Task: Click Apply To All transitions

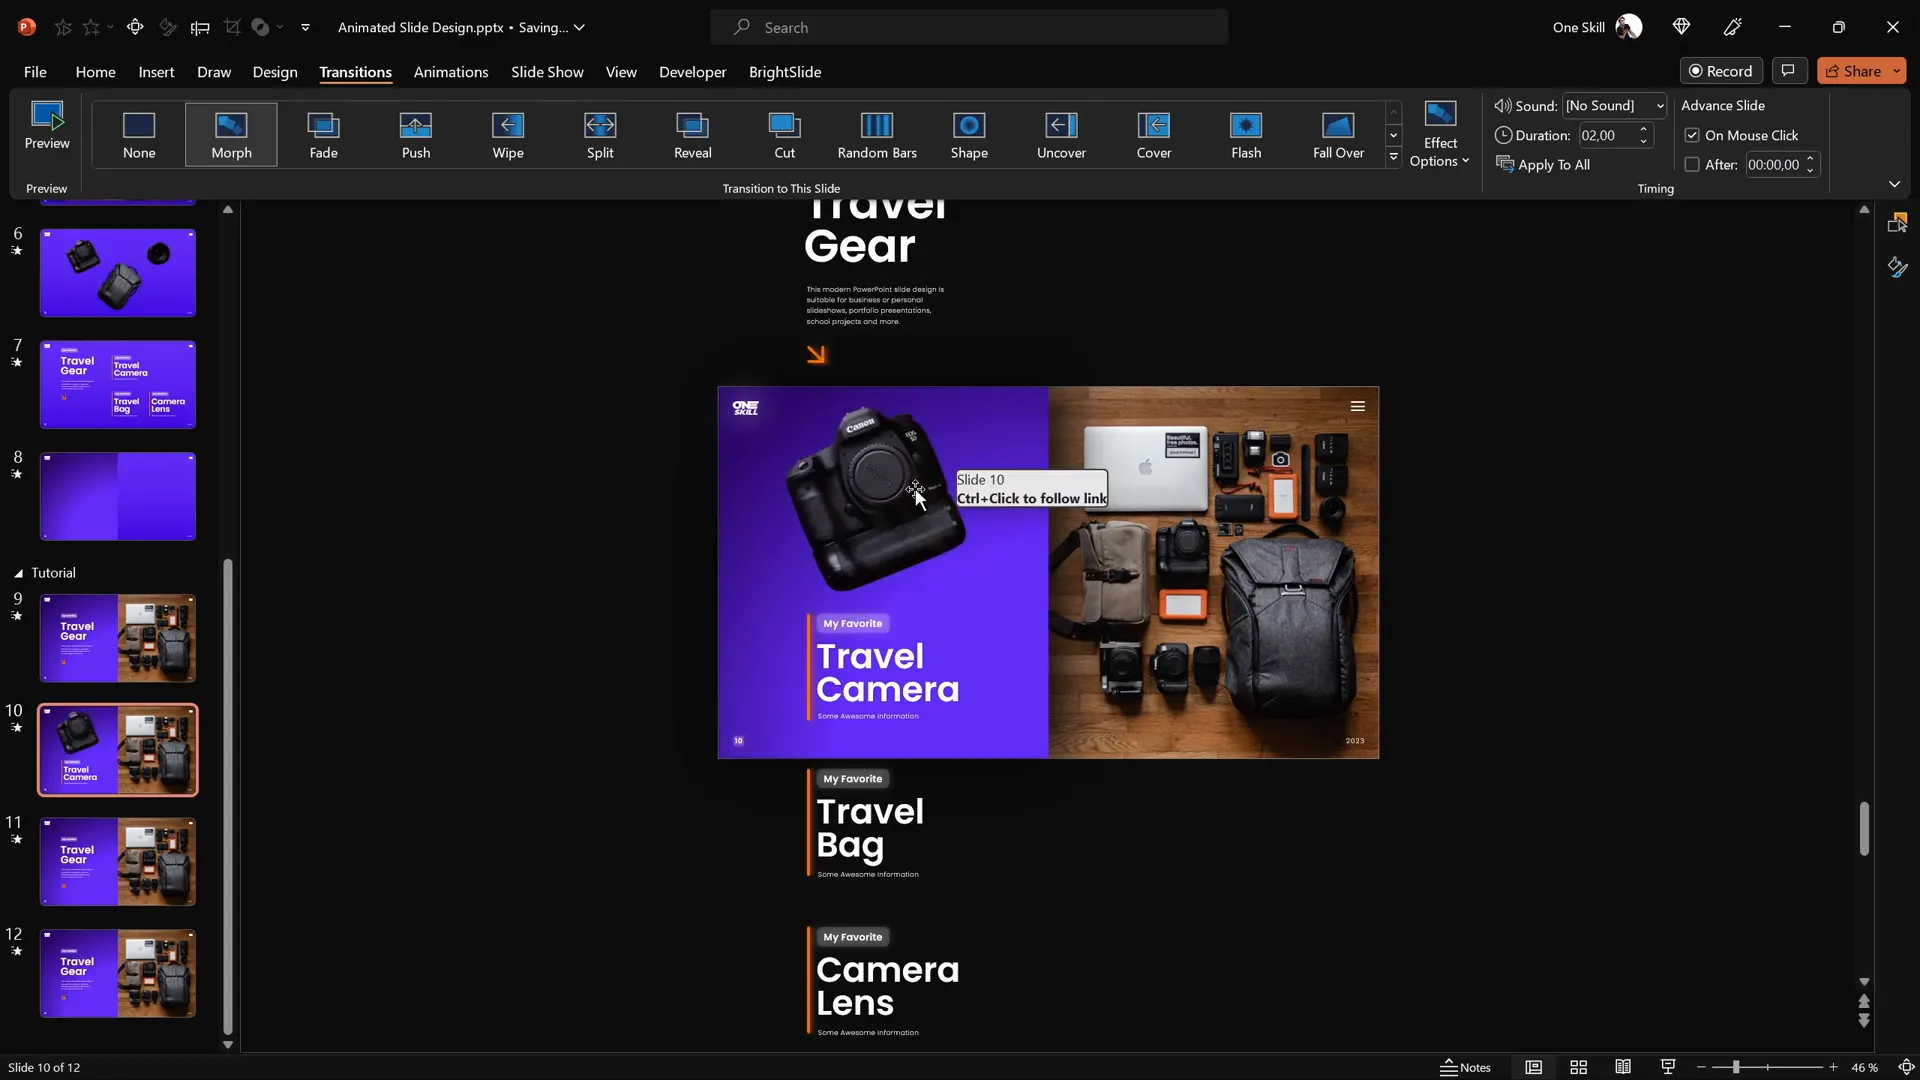Action: pos(1553,164)
